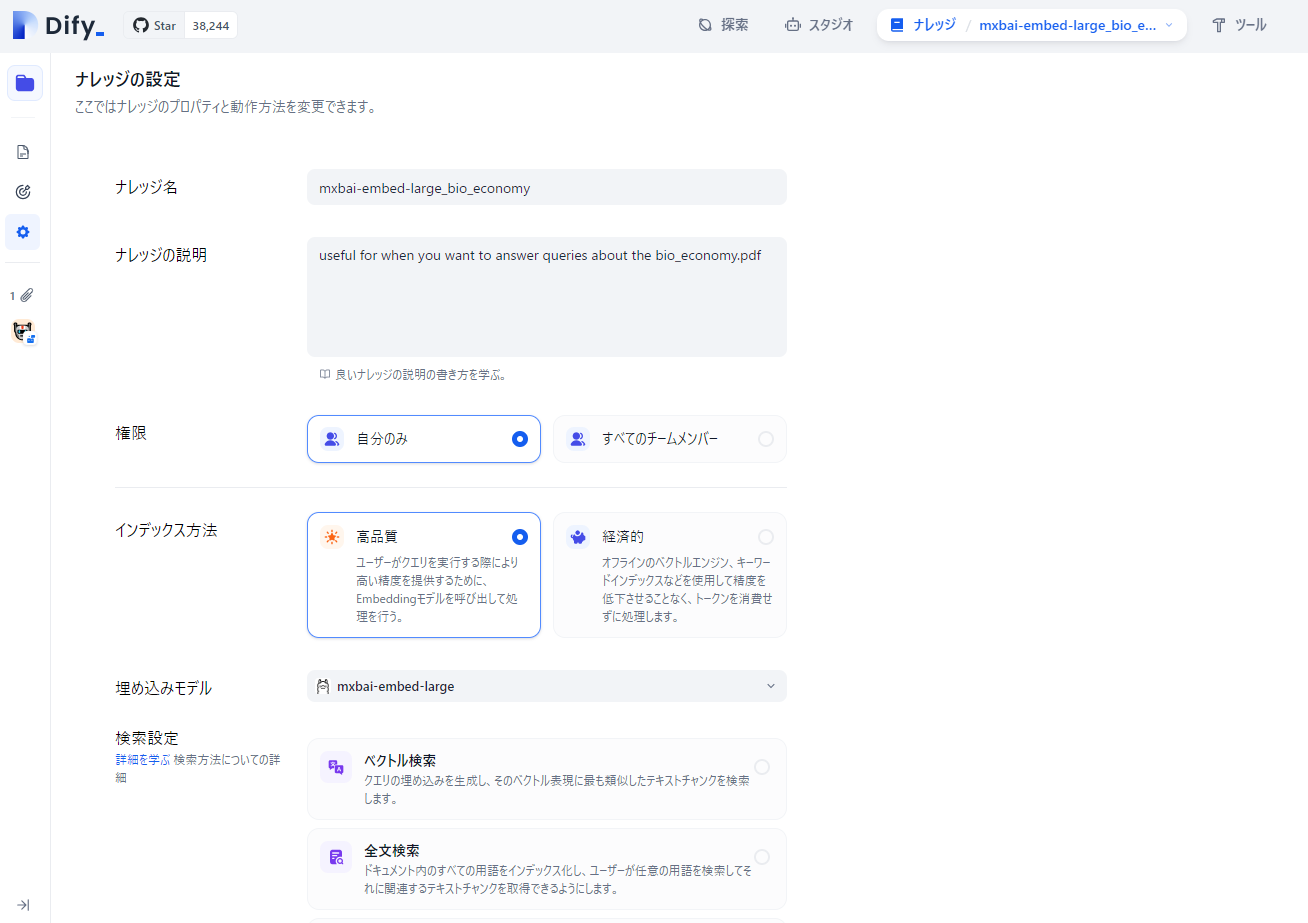Click the paperclip linked apps icon
This screenshot has width=1308, height=923.
click(x=27, y=295)
